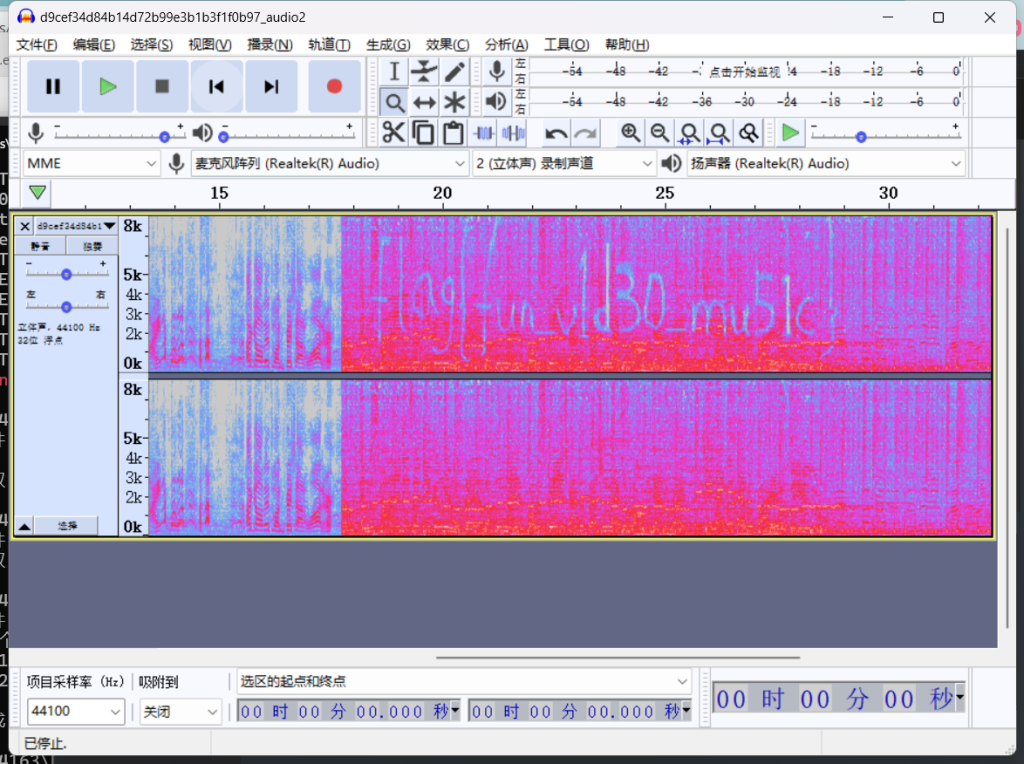Viewport: 1024px width, 764px height.
Task: Open the MME audio host dropdown
Action: click(92, 163)
